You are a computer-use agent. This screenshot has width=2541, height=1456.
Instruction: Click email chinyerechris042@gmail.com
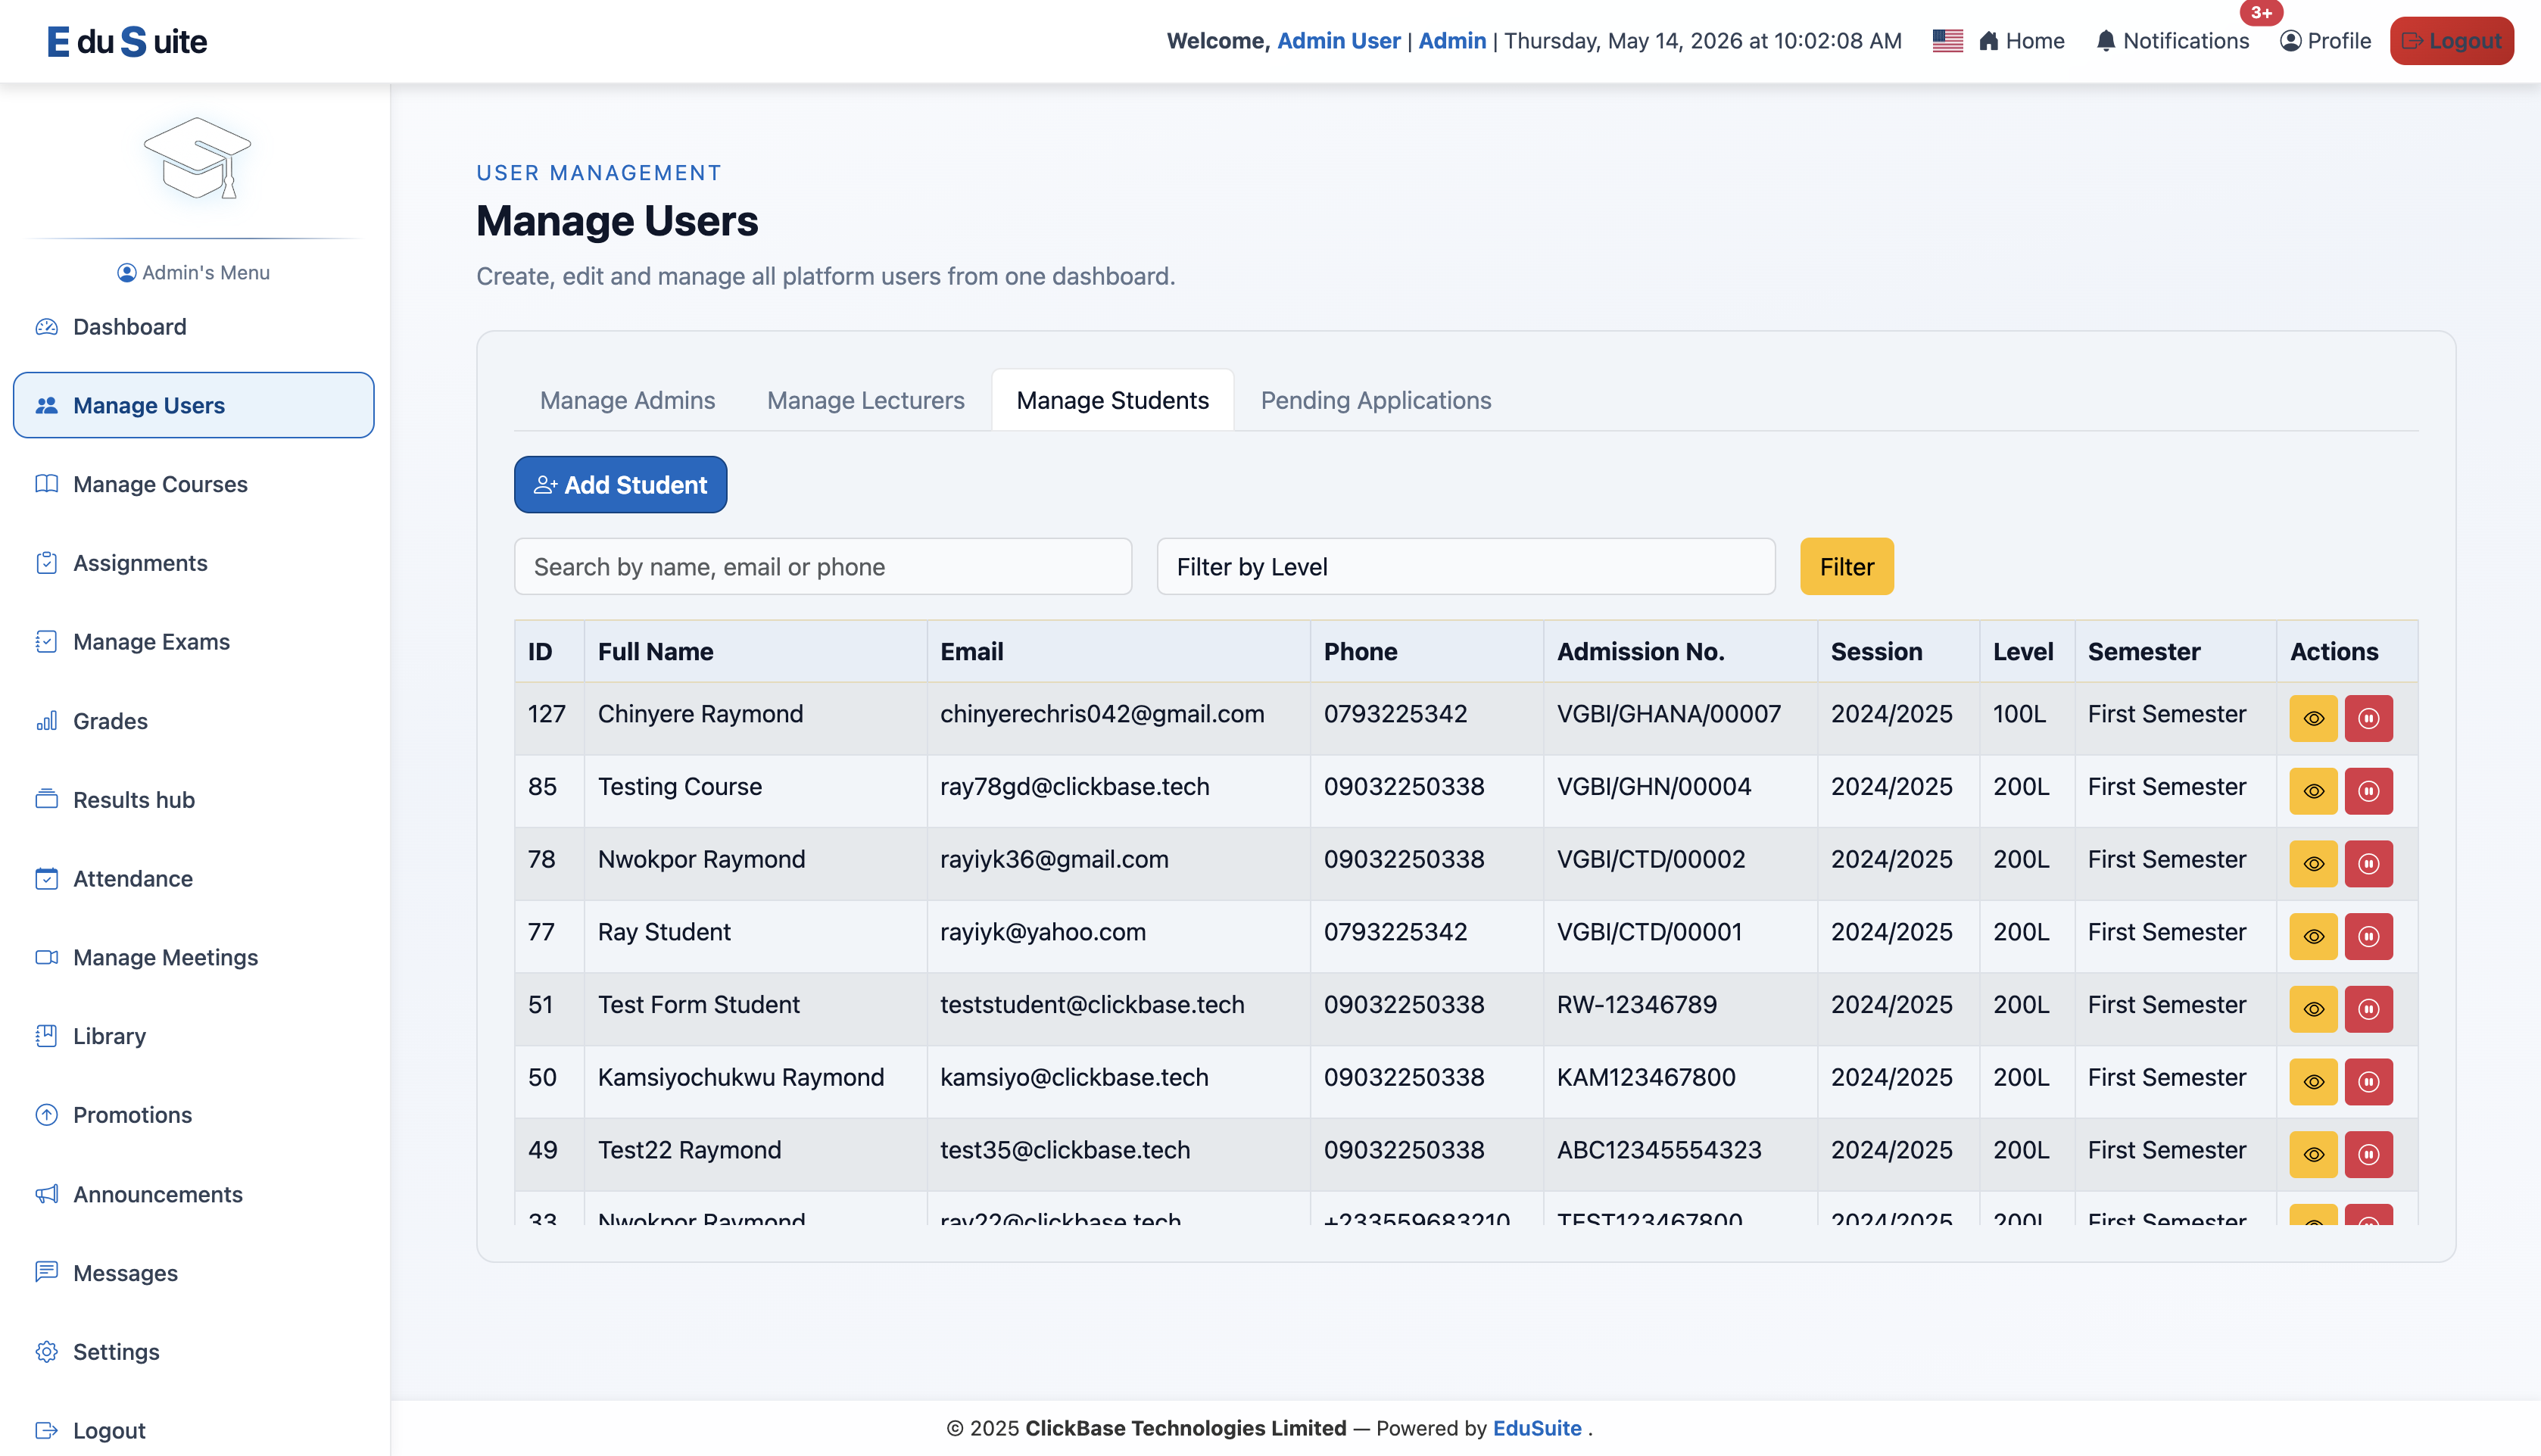(x=1102, y=714)
